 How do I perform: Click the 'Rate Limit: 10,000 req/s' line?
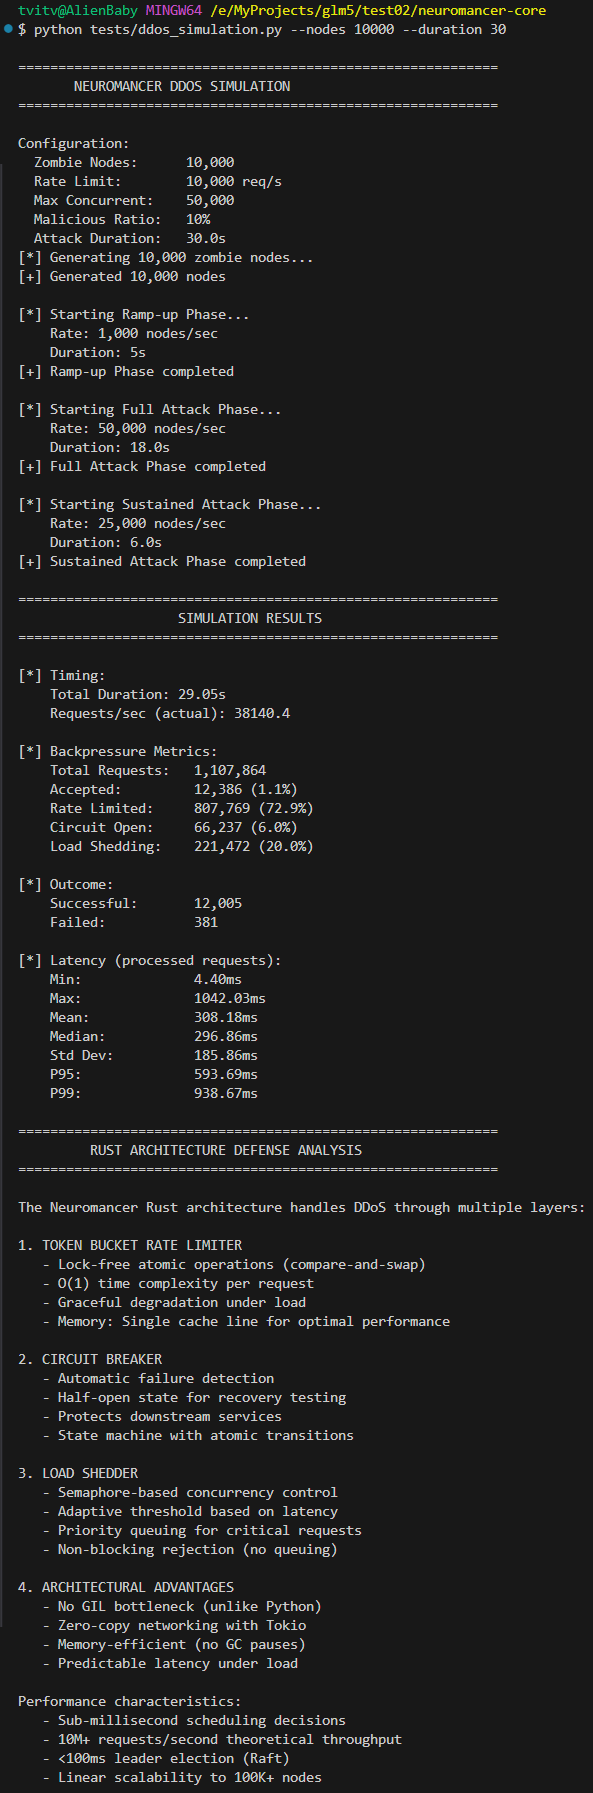point(158,182)
